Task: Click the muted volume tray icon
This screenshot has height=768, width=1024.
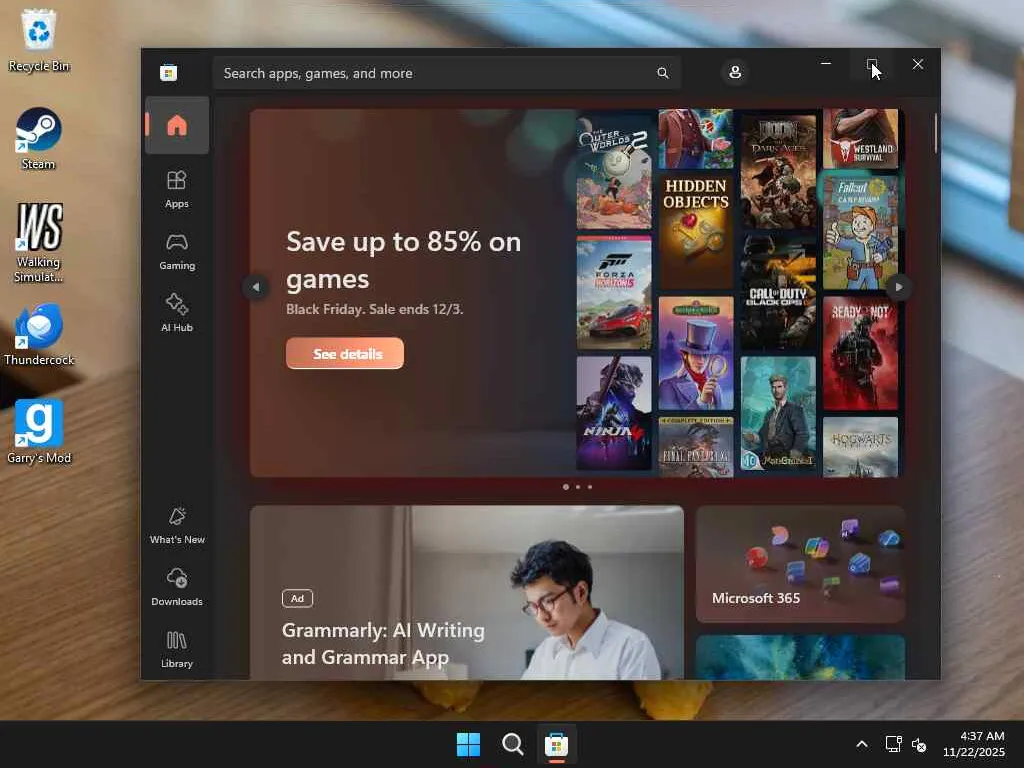Action: click(919, 744)
